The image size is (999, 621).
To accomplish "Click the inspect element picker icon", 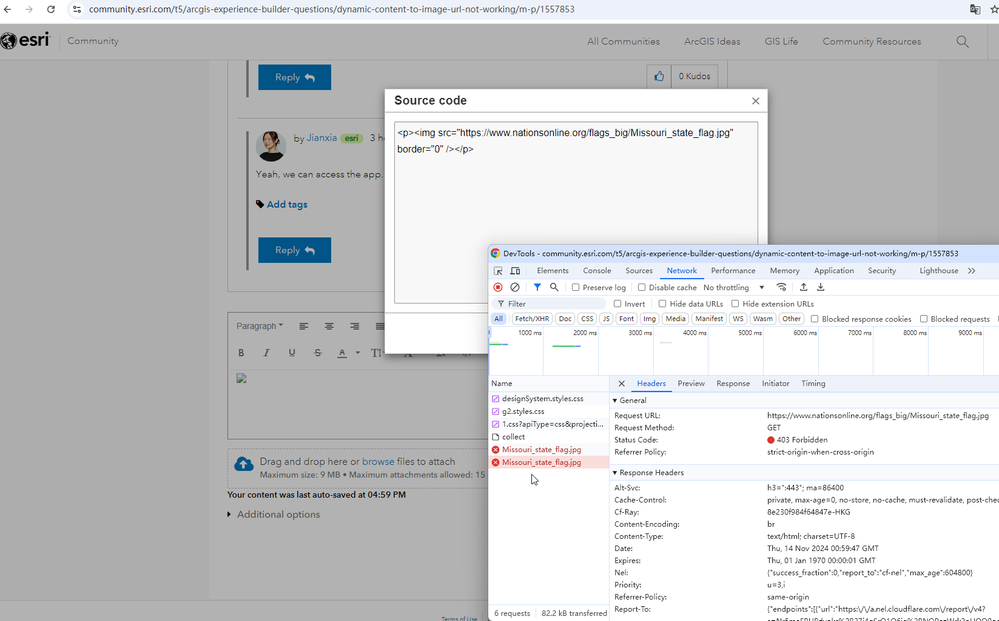I will [498, 271].
